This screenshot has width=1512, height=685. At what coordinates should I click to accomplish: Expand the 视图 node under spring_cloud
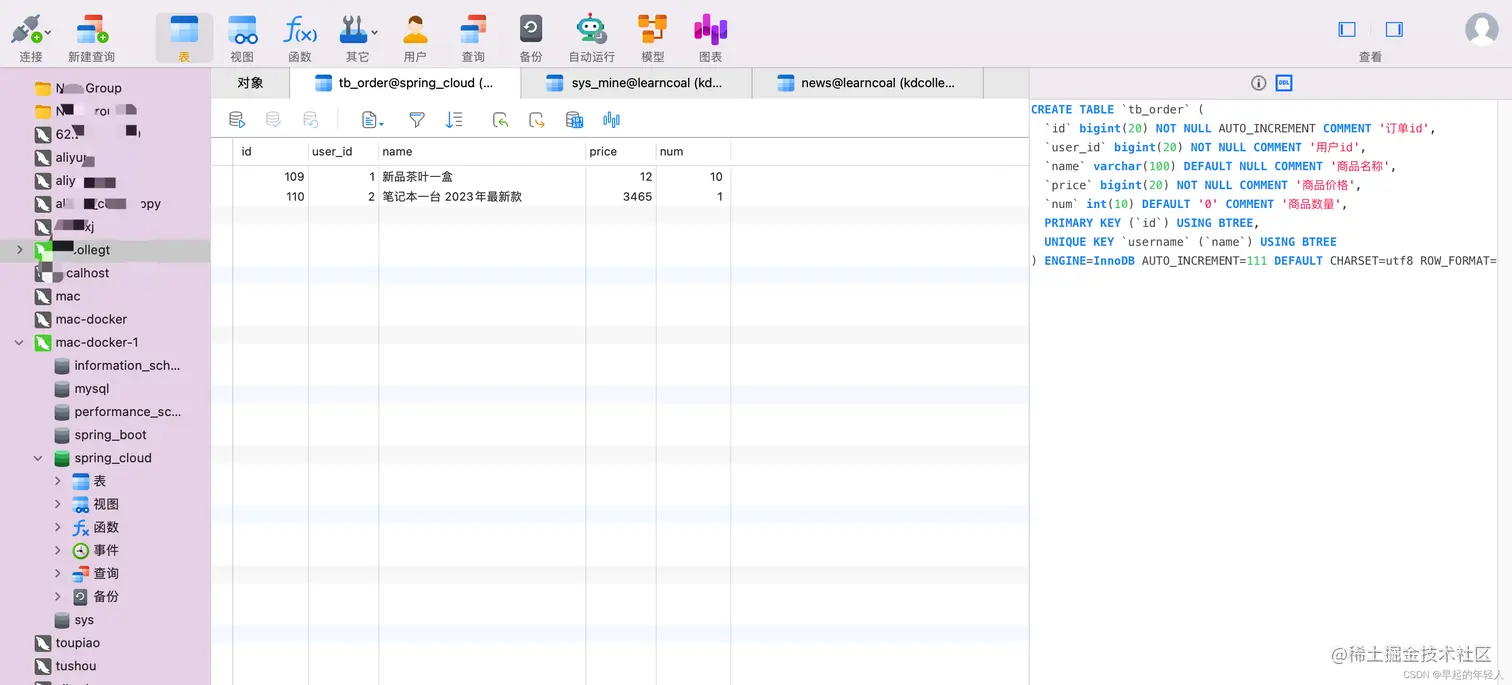click(x=58, y=504)
